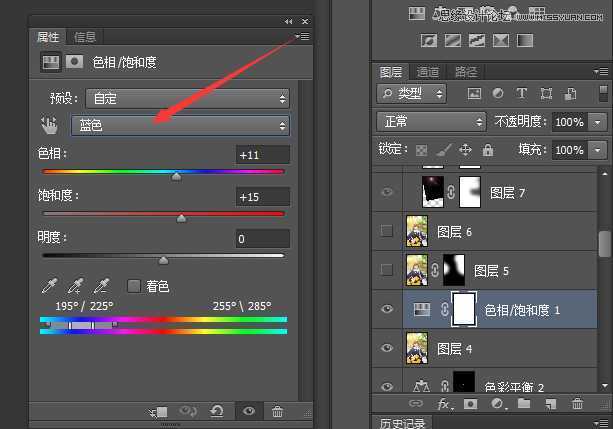This screenshot has height=429, width=613.
Task: Click the opacity 100% field
Action: coord(570,122)
